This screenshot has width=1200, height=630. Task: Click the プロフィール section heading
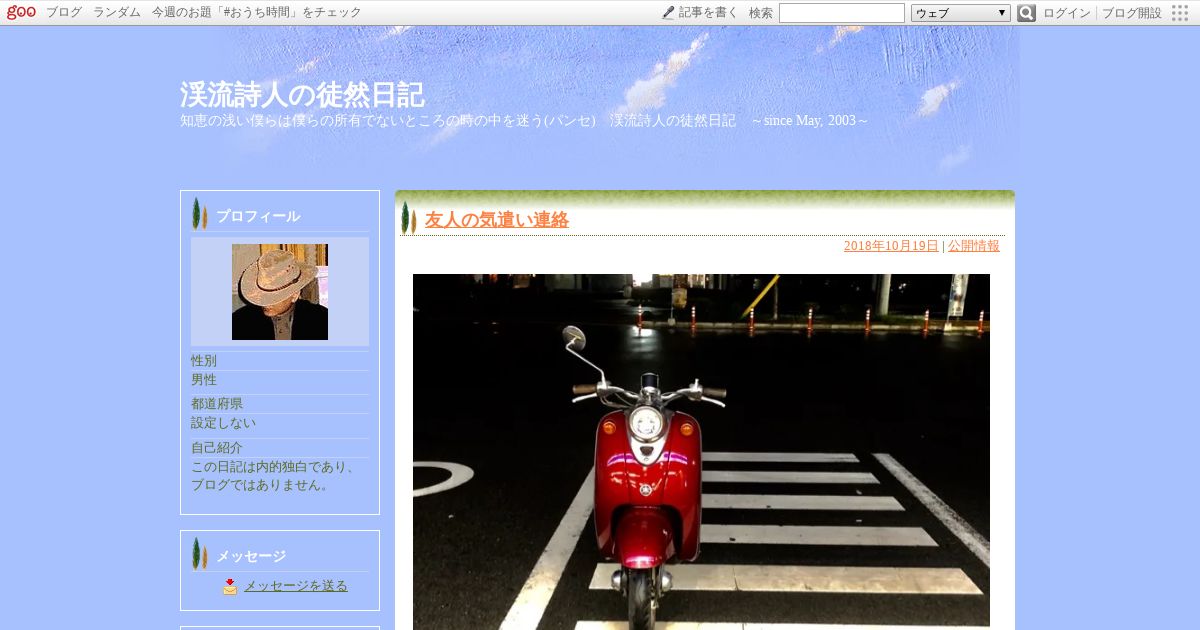click(258, 216)
